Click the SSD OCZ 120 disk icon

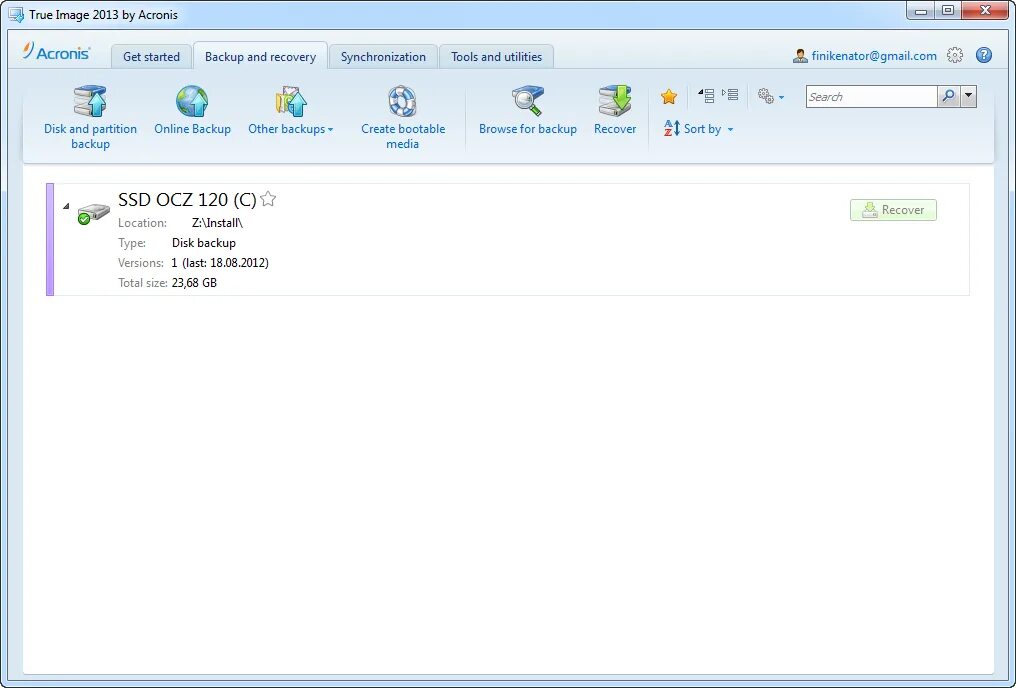[x=93, y=214]
